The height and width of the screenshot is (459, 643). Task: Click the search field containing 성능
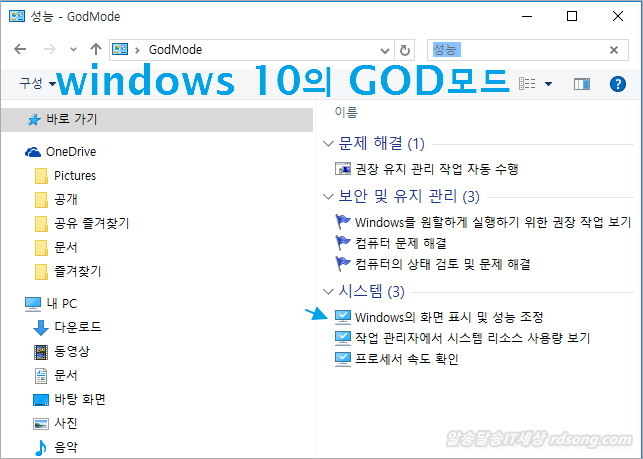point(515,49)
